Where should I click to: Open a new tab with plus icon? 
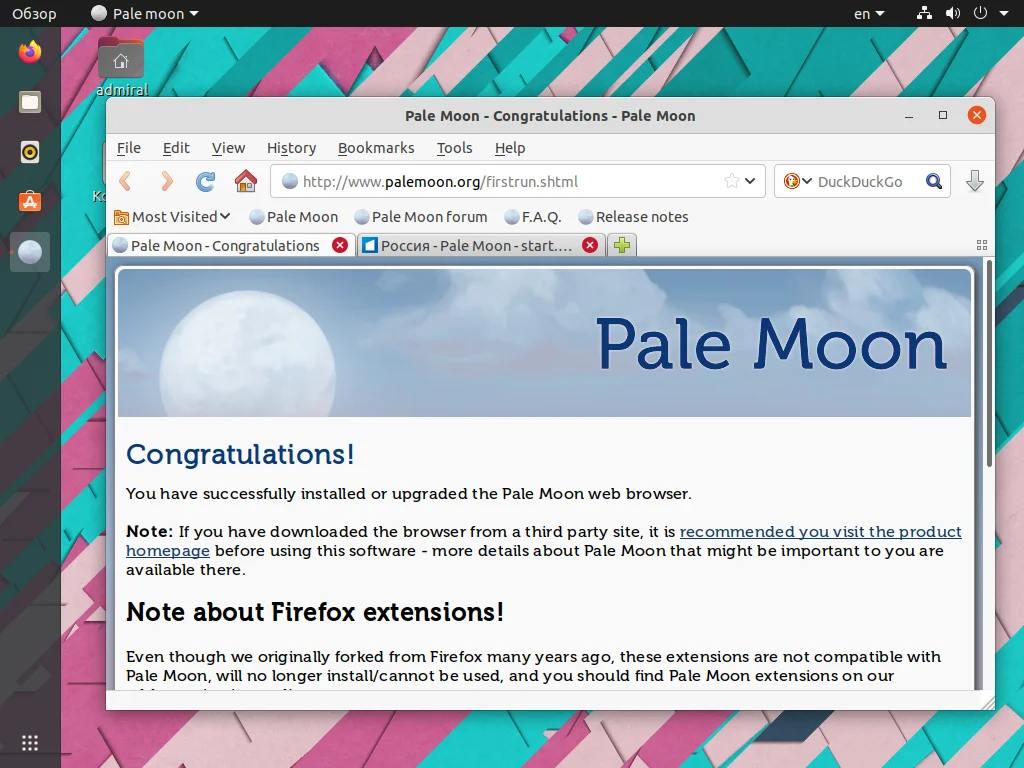pos(622,246)
